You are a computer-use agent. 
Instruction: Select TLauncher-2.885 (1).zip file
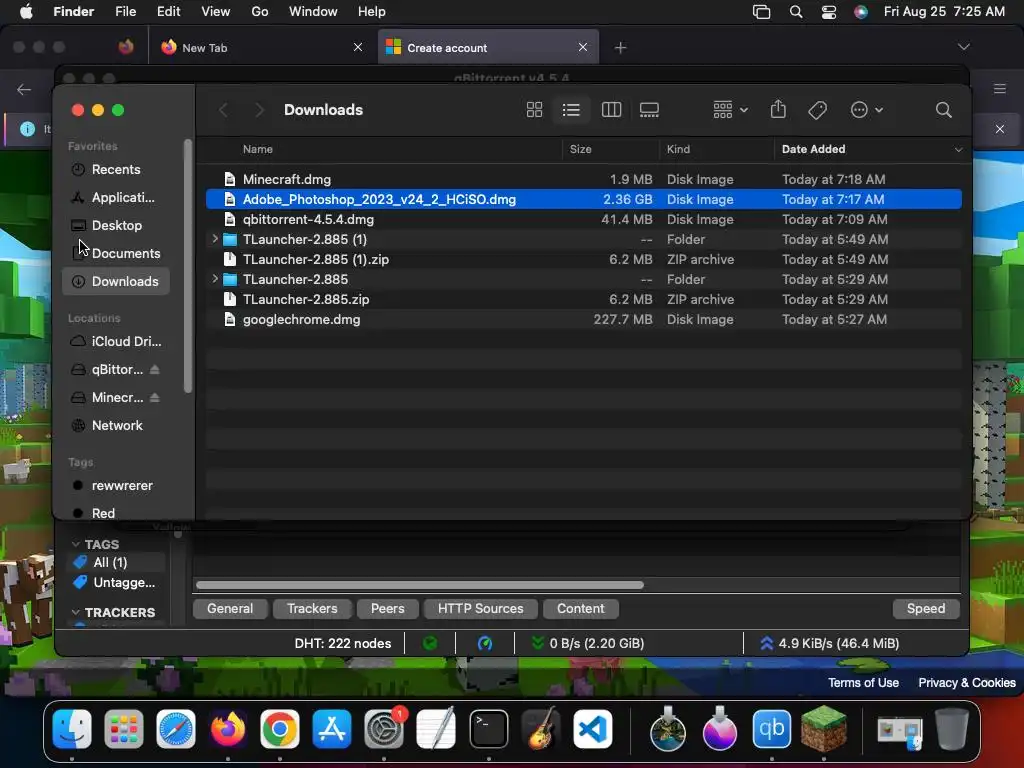(x=583, y=259)
